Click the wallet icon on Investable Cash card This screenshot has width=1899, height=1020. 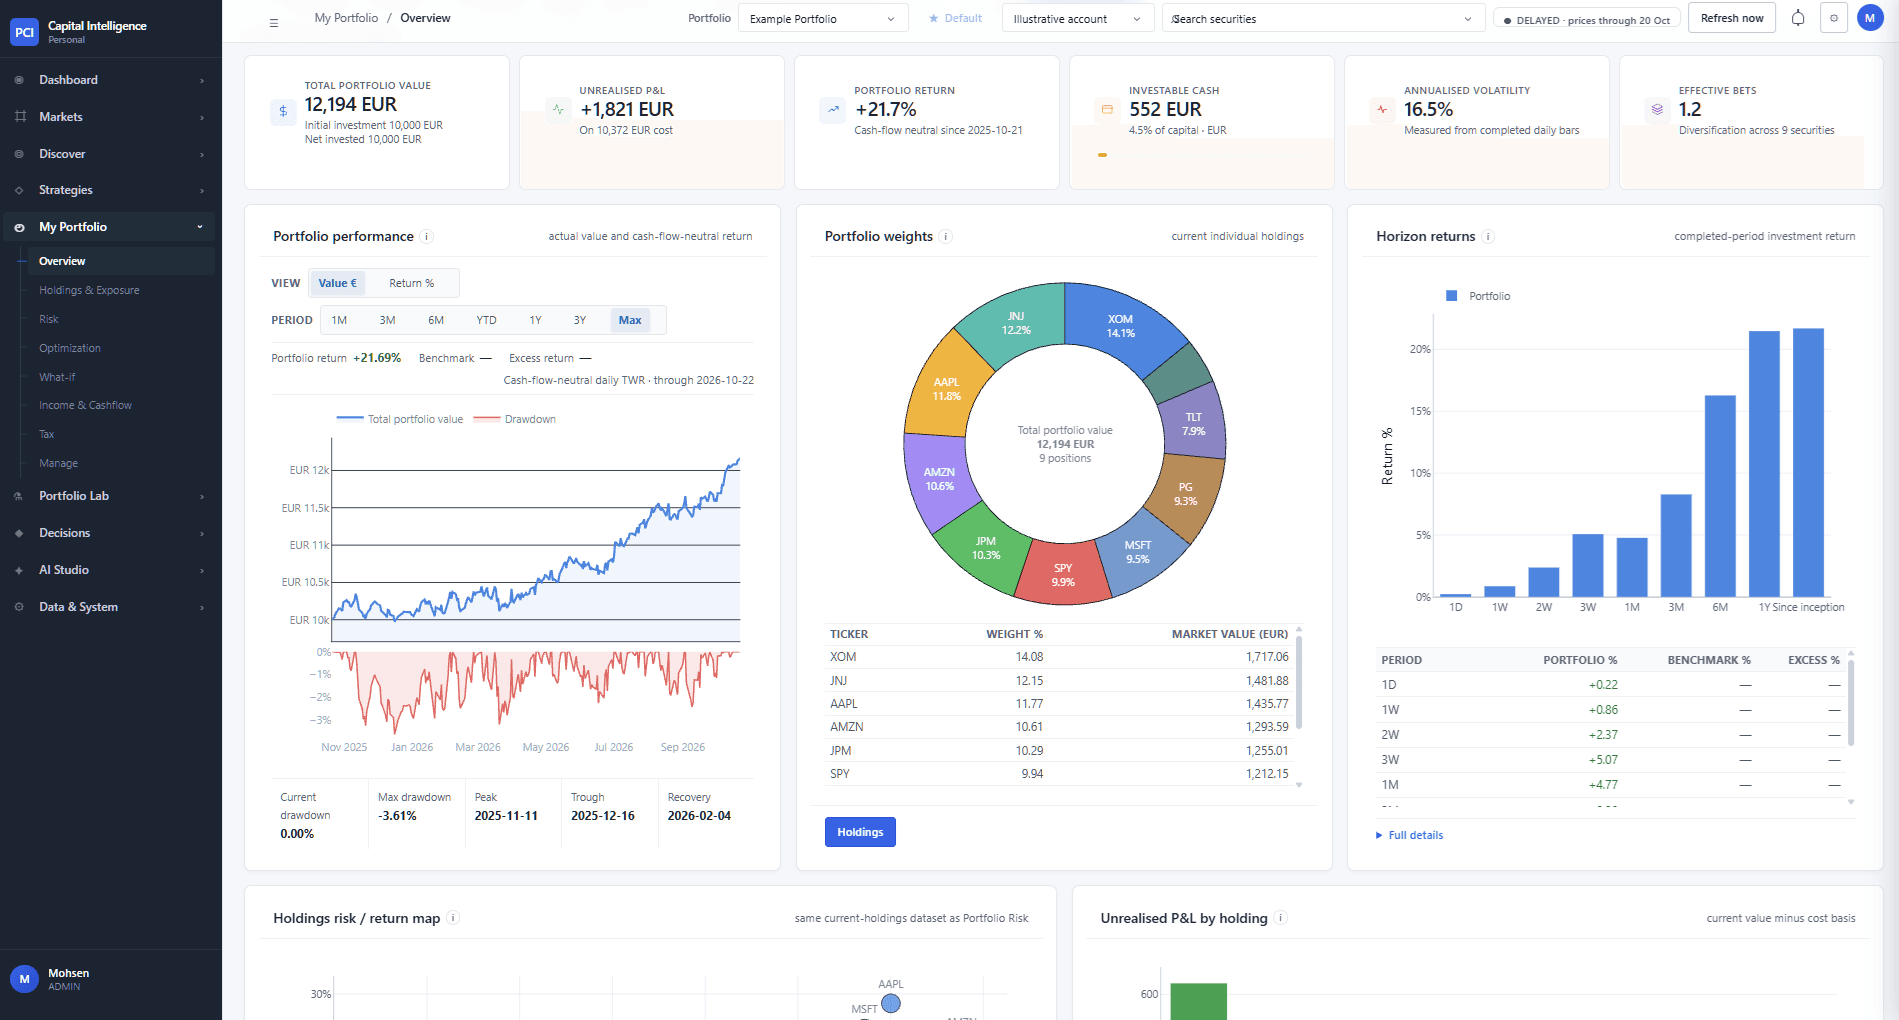click(1107, 110)
